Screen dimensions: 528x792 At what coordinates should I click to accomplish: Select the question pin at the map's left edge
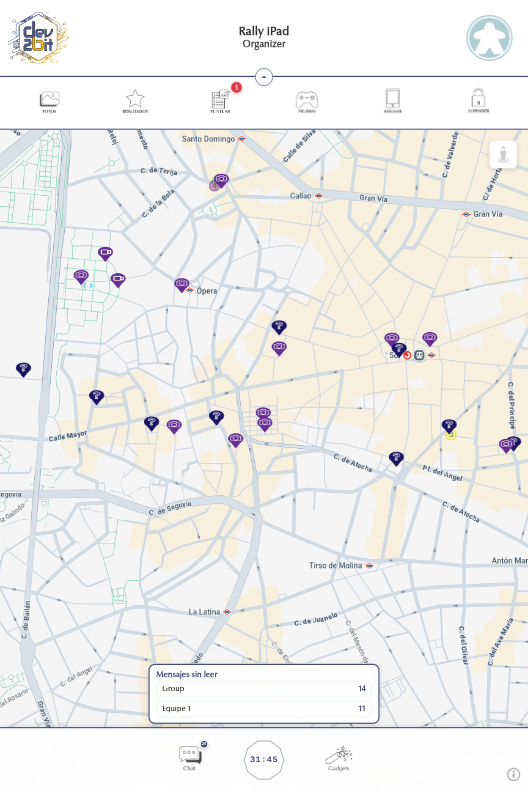[23, 369]
